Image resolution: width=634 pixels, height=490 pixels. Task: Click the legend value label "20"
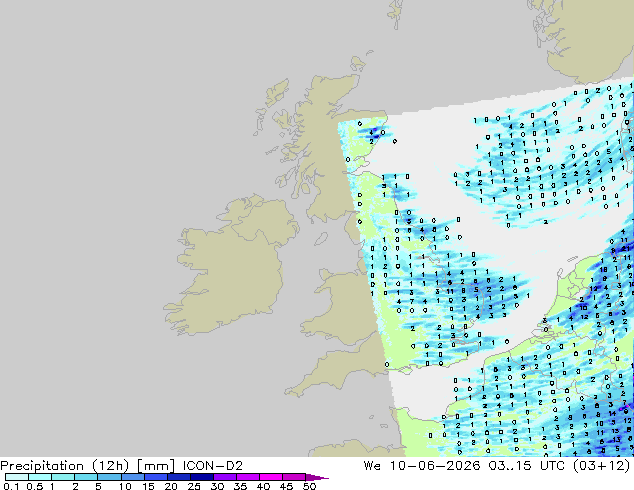click(x=171, y=486)
